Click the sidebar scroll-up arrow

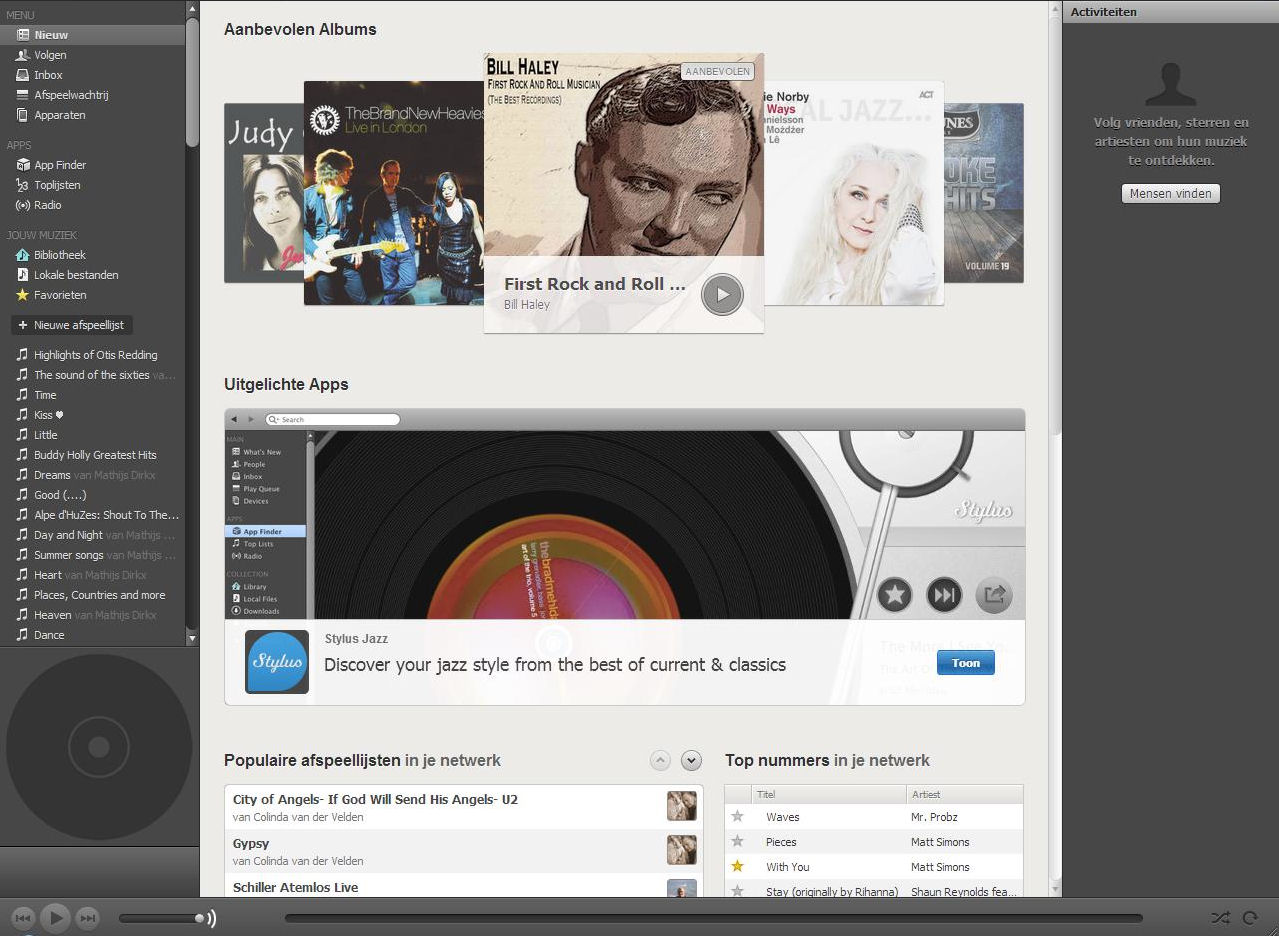coord(192,8)
